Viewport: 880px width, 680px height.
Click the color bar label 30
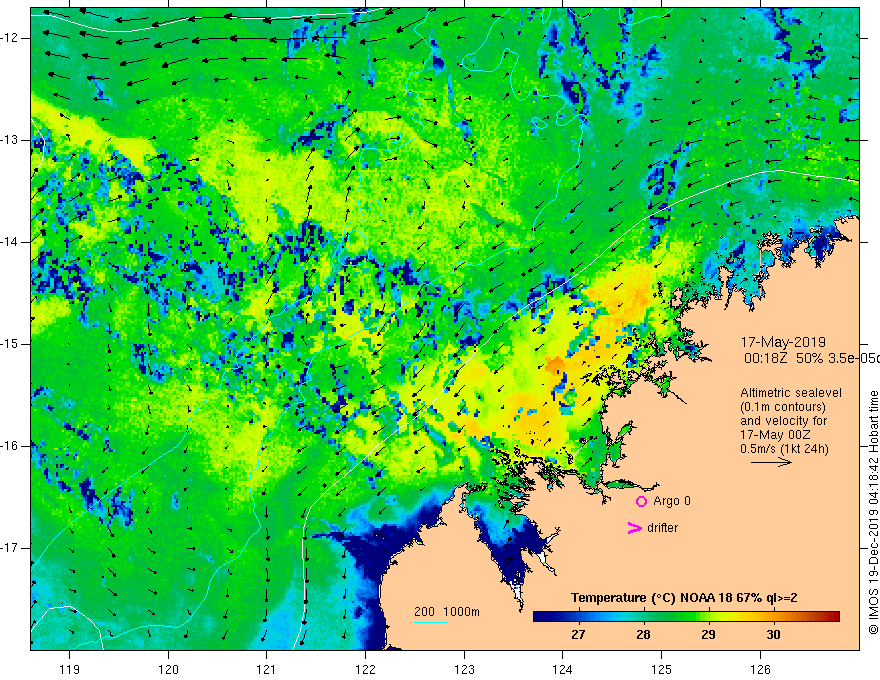coord(773,635)
